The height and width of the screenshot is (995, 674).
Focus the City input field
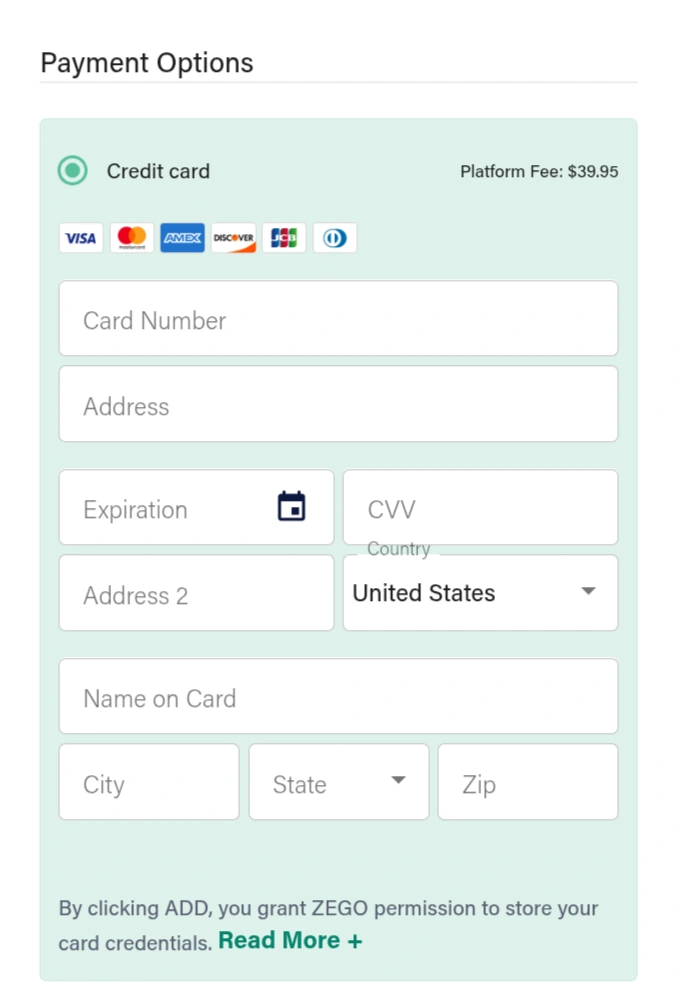[149, 783]
